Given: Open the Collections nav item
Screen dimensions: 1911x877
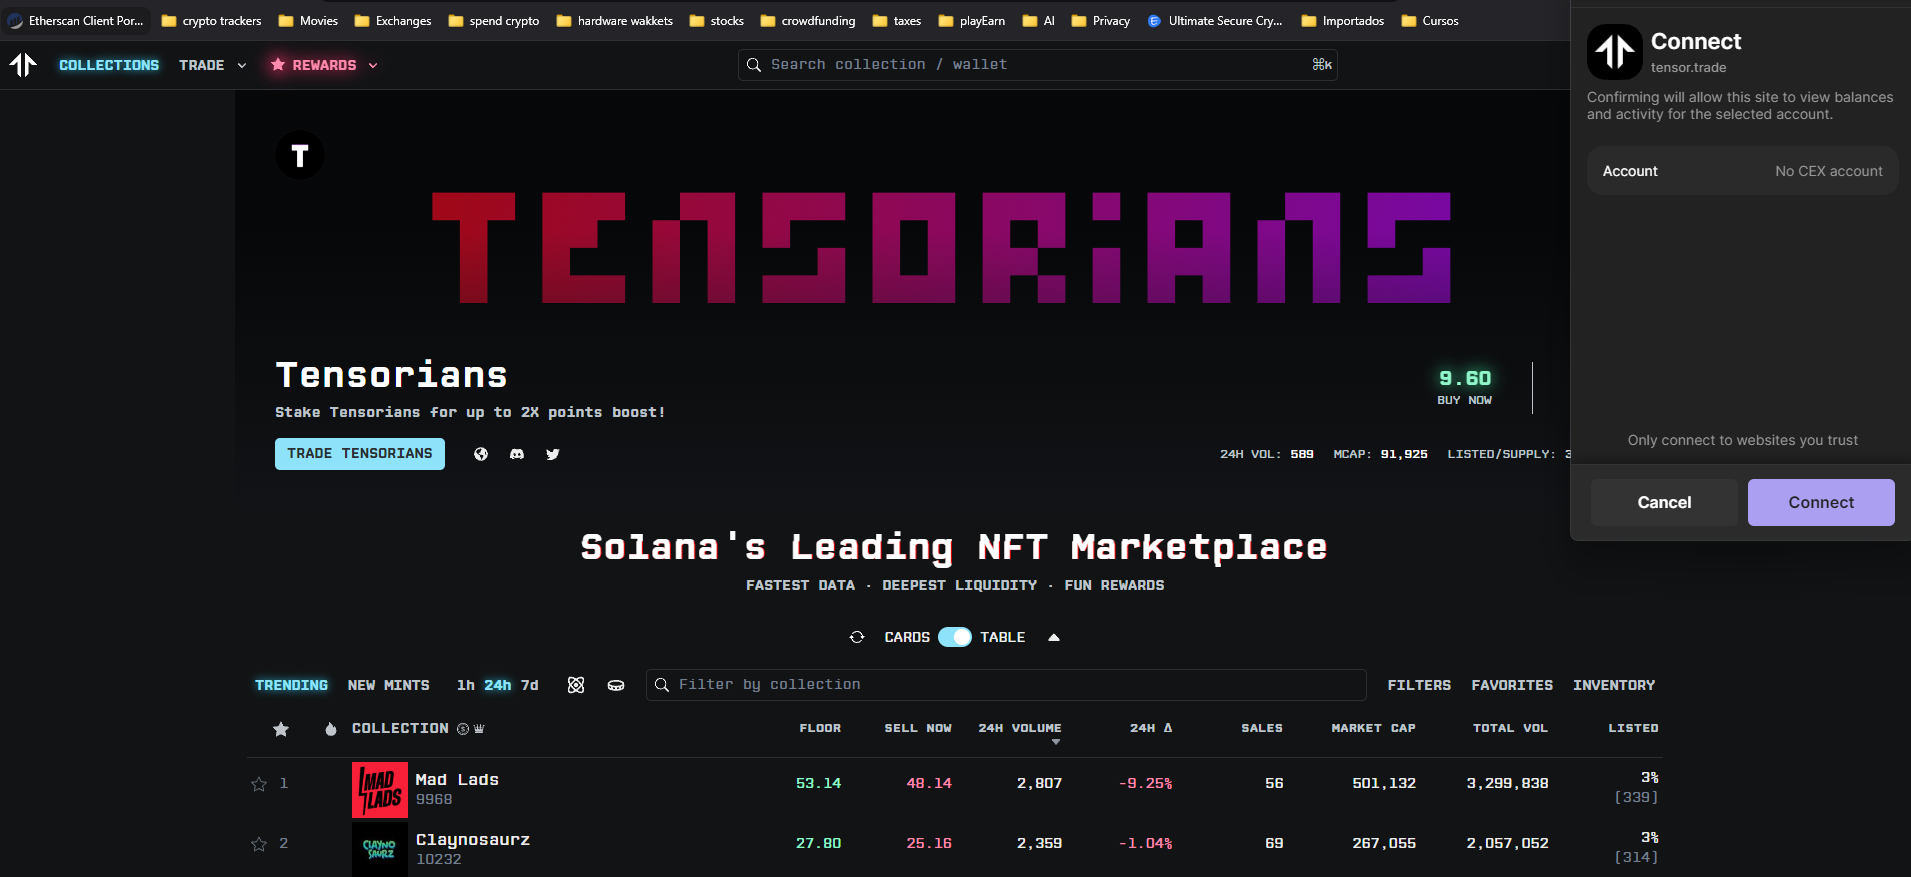Looking at the screenshot, I should 109,65.
